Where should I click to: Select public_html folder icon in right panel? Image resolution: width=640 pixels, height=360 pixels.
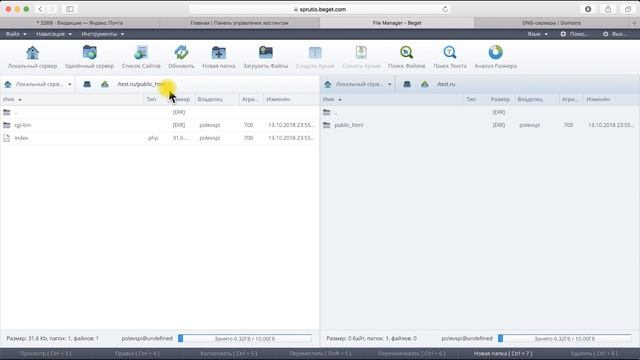[x=327, y=125]
